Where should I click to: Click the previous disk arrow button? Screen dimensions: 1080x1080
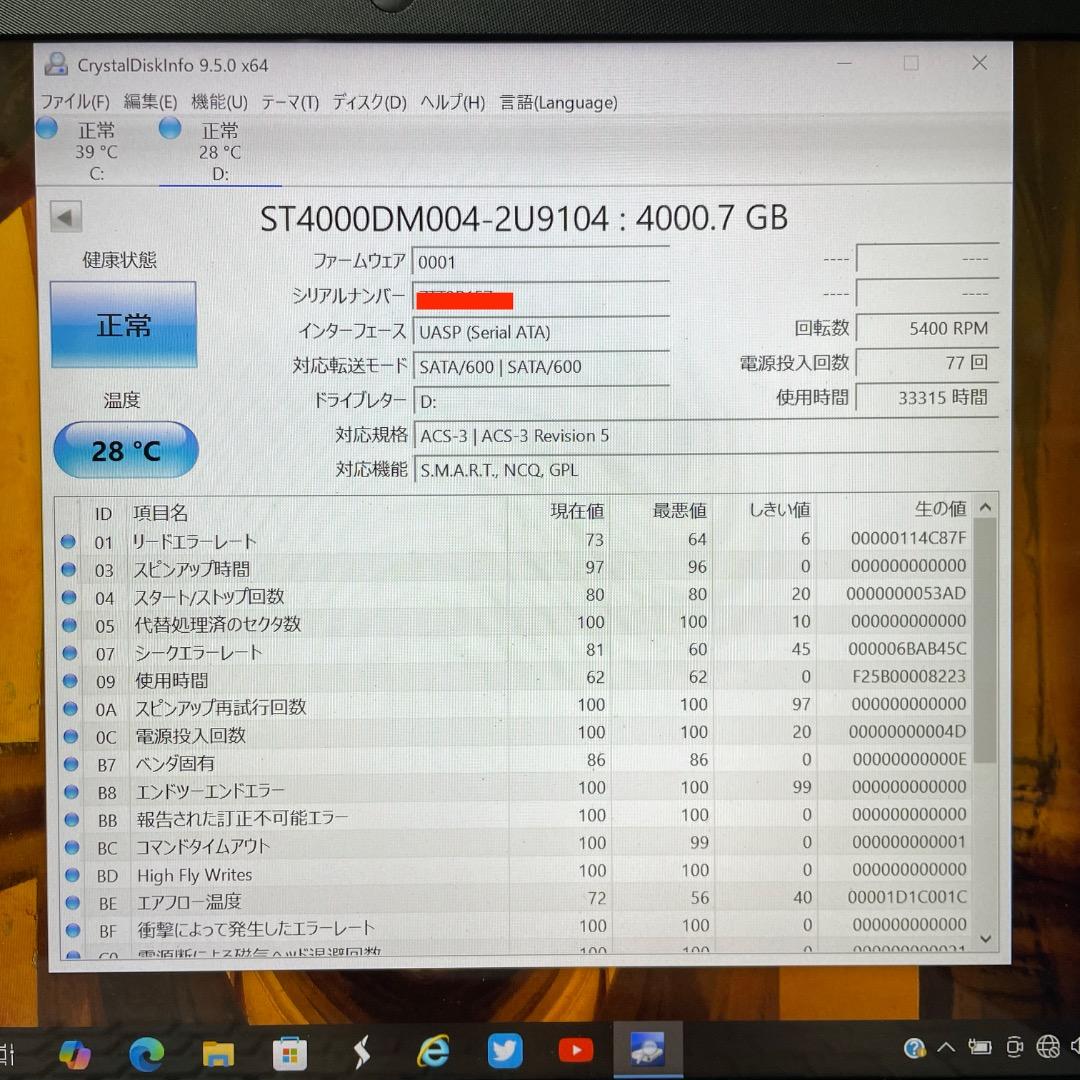tap(65, 218)
